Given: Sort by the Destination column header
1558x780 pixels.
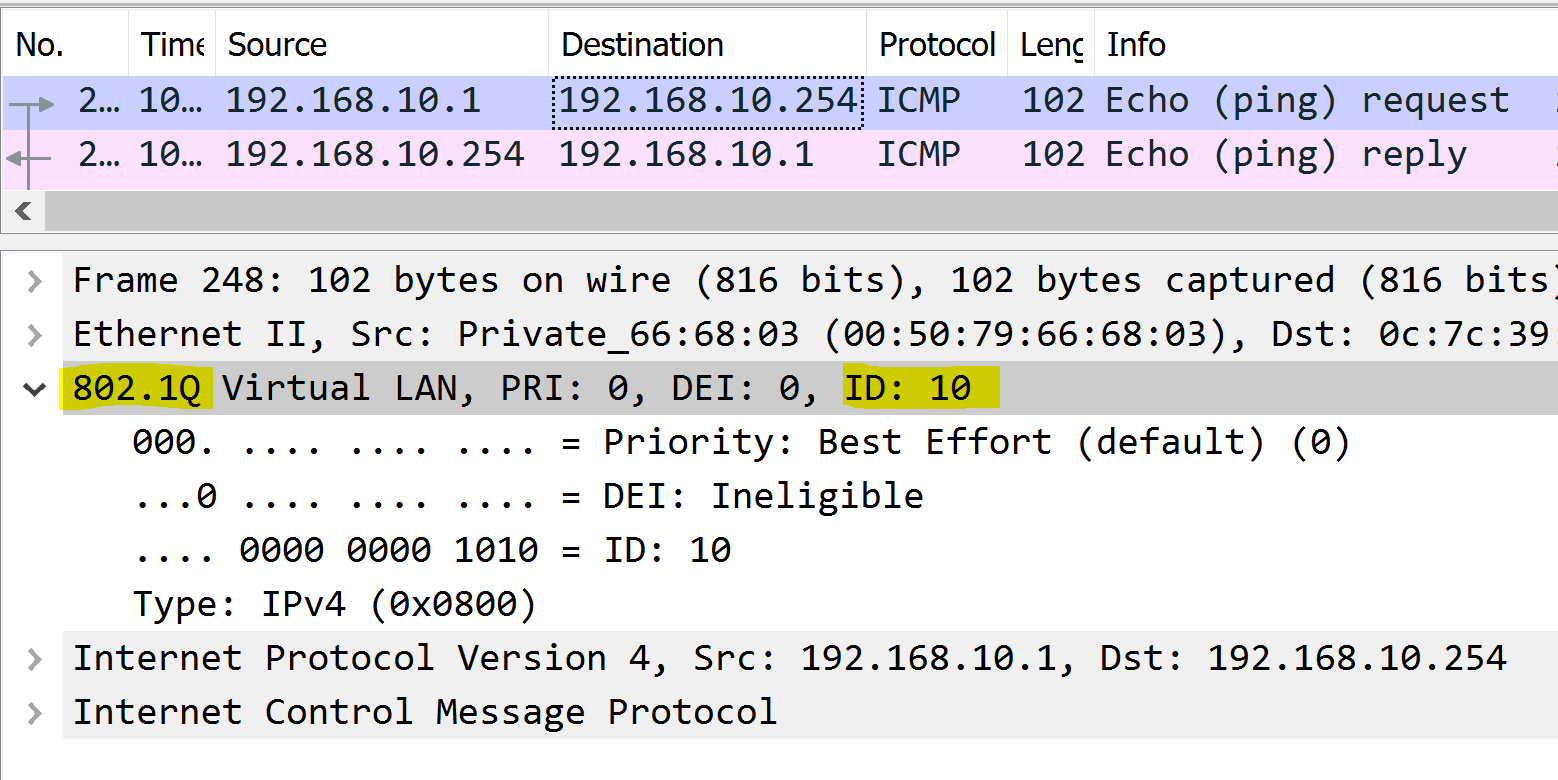Looking at the screenshot, I should [x=707, y=45].
